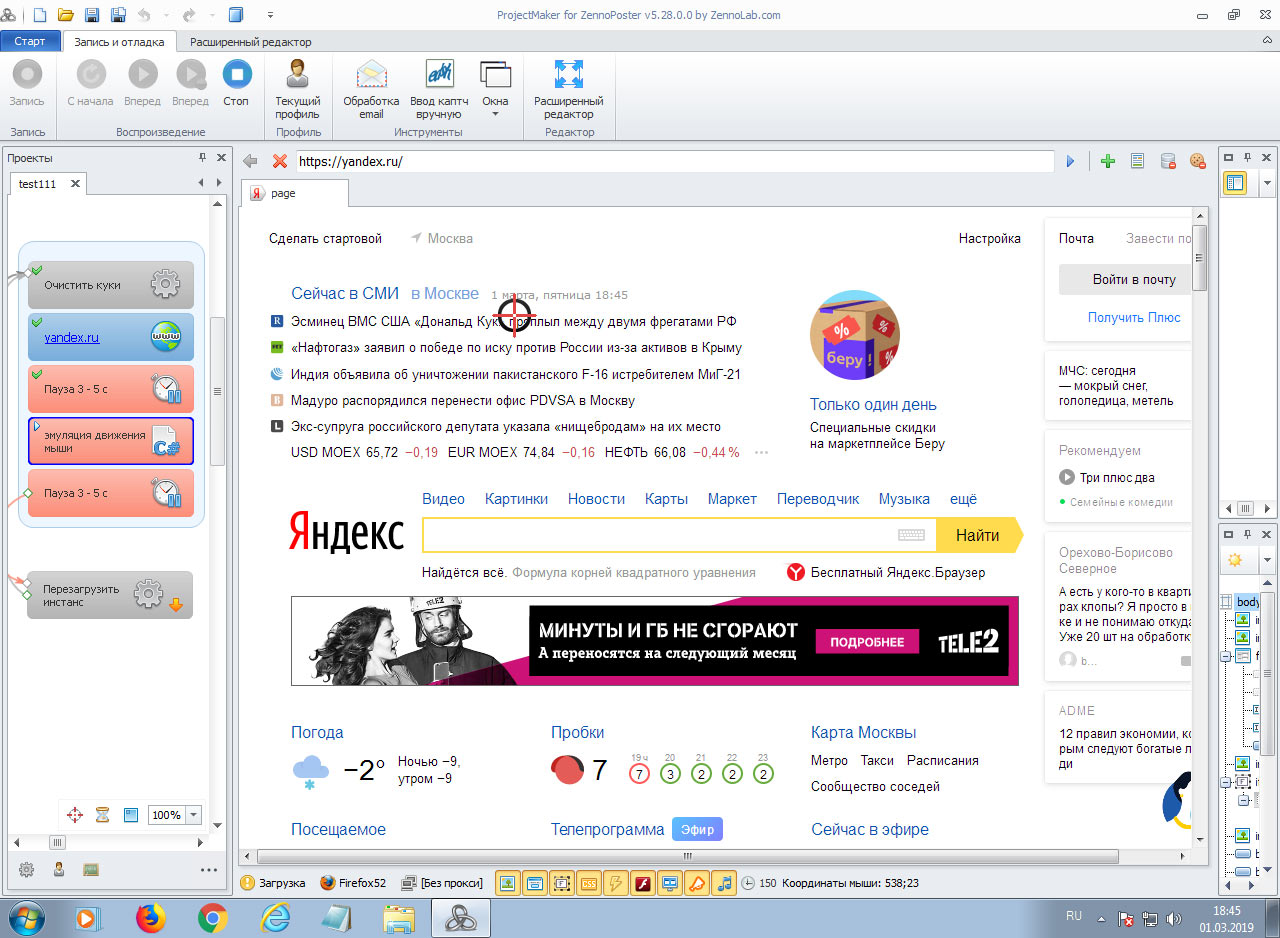Click the gear settings icon below the project
Image resolution: width=1280 pixels, height=938 pixels.
pos(27,869)
